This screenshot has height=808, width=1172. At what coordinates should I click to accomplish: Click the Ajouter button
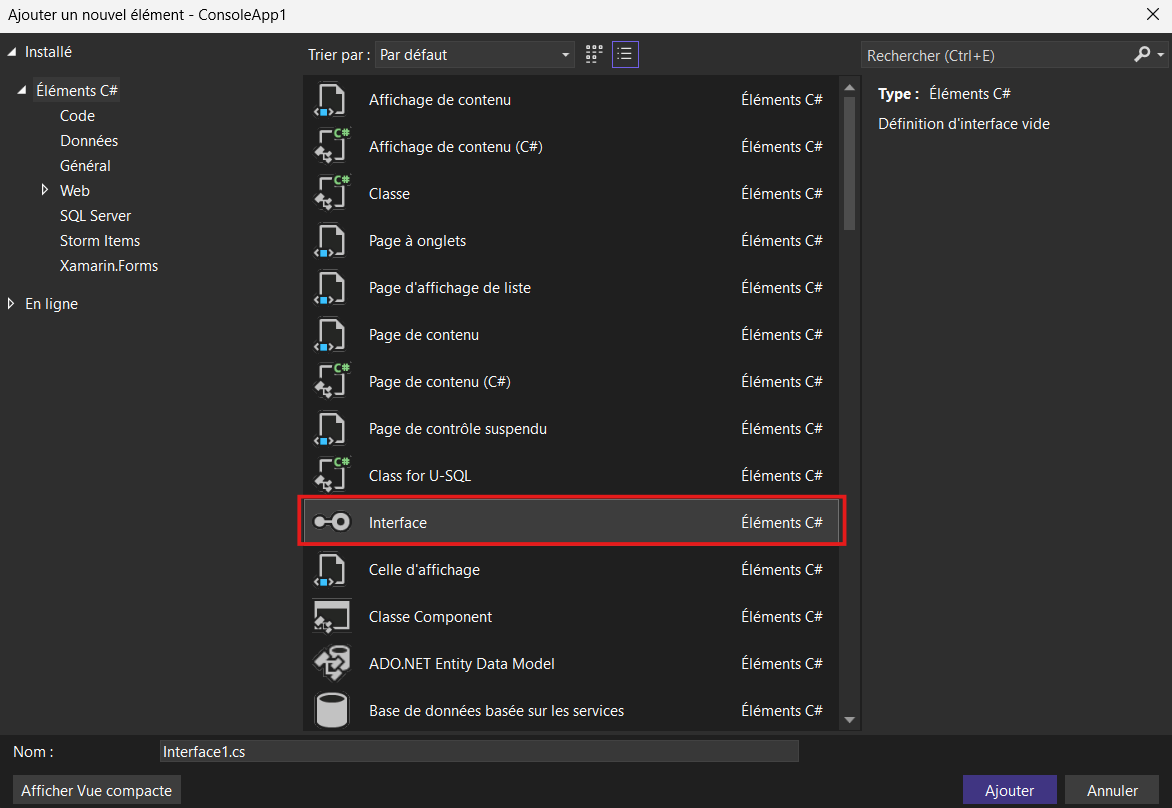coord(1009,790)
